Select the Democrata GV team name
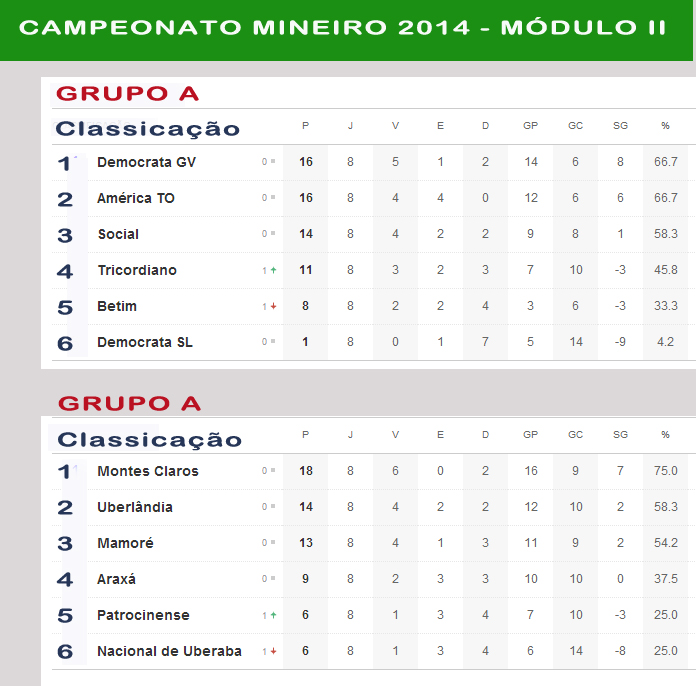The width and height of the screenshot is (696, 686). coord(146,162)
